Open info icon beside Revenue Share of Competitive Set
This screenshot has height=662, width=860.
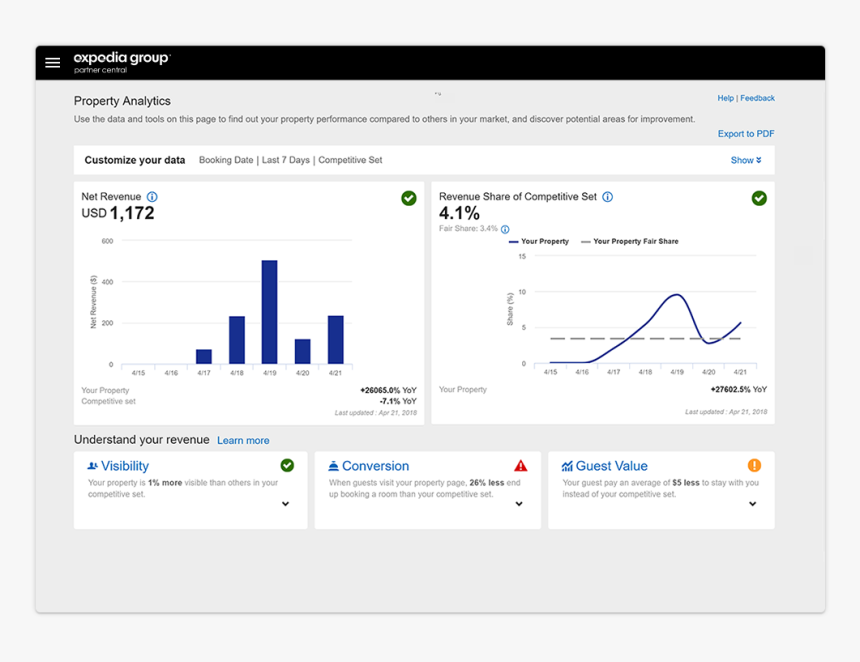[x=608, y=197]
